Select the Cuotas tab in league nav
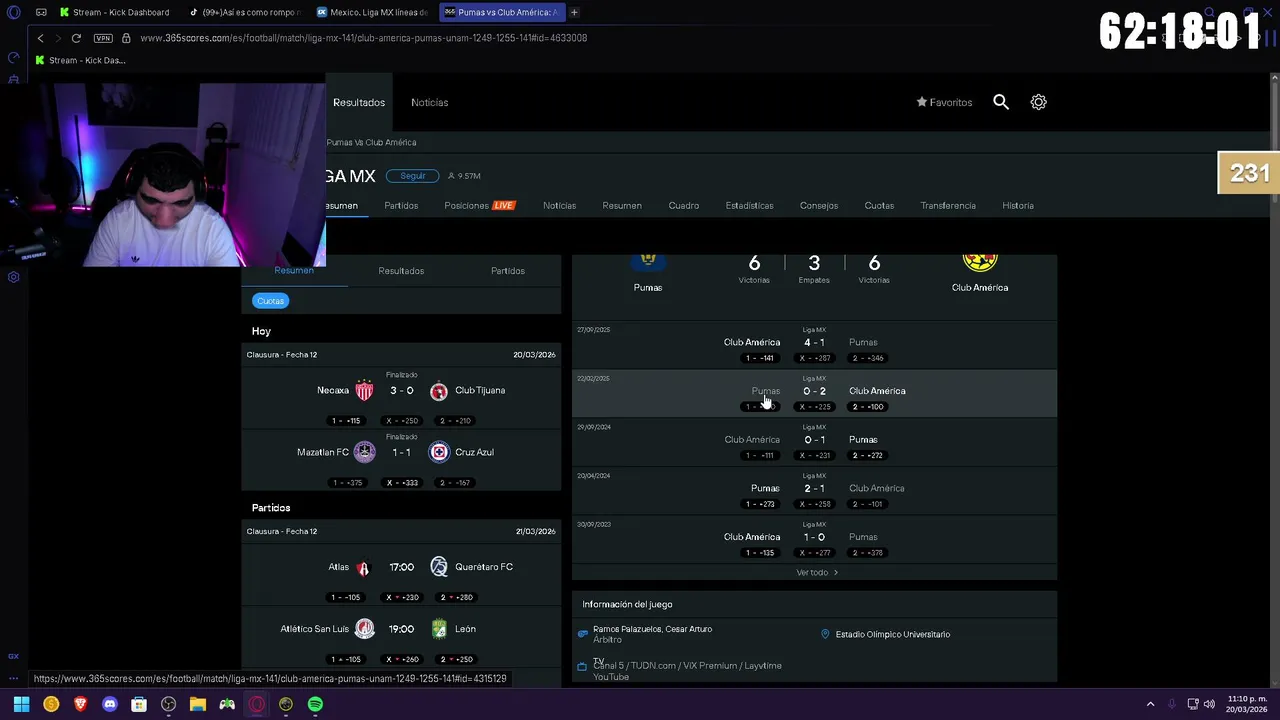 (879, 206)
